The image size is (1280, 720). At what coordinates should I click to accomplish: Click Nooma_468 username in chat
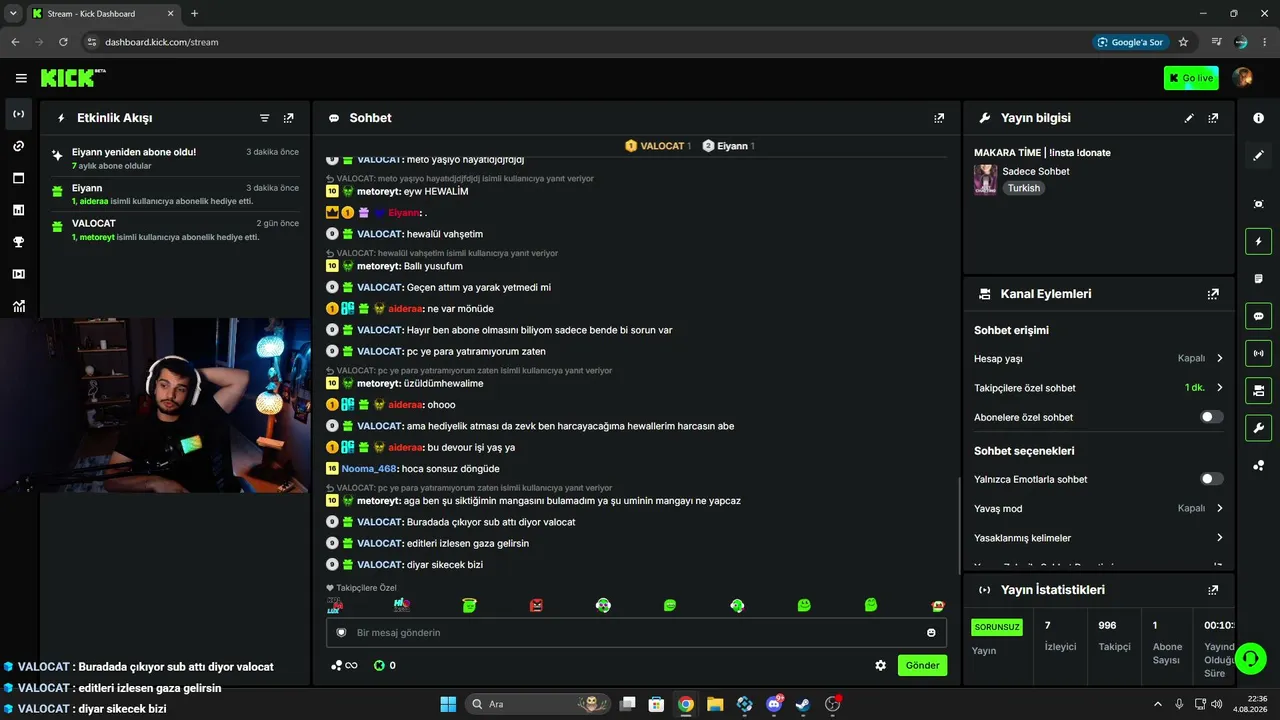(x=369, y=469)
